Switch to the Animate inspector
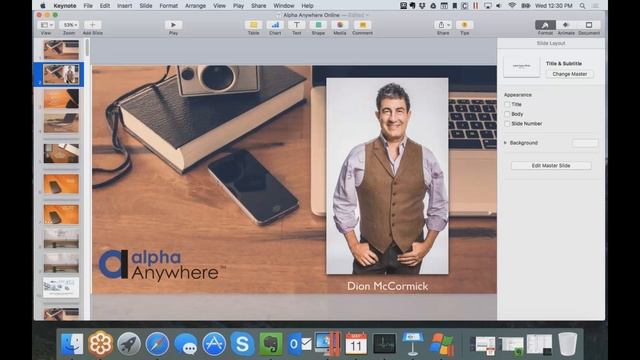The height and width of the screenshot is (360, 640). 566,25
